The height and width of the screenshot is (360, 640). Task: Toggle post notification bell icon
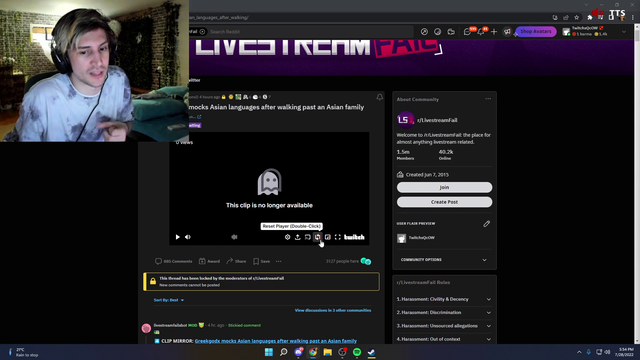[x=380, y=97]
